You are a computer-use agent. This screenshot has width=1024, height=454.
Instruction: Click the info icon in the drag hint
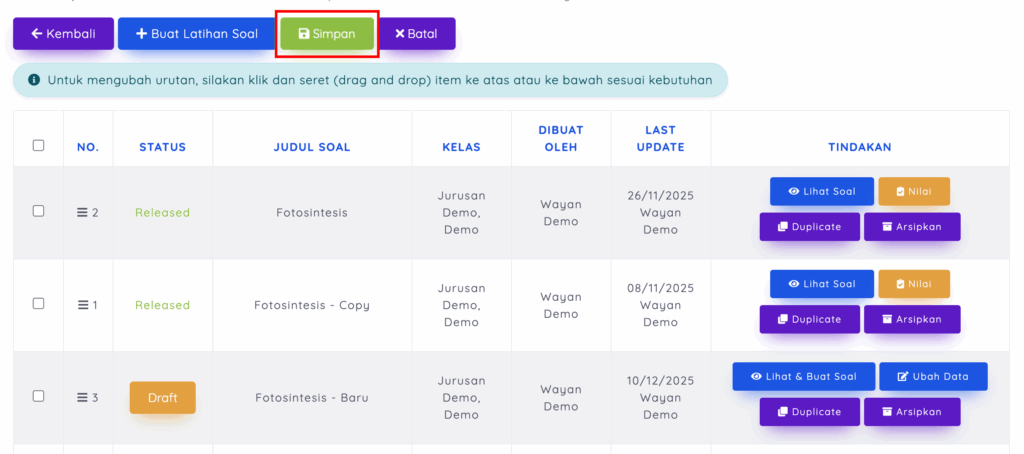tap(34, 80)
